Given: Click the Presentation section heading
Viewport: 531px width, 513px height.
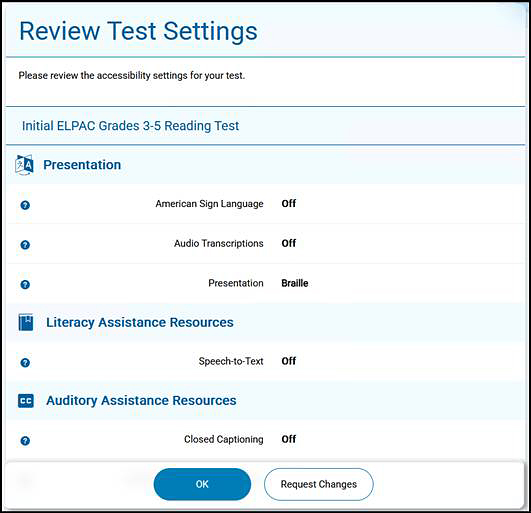Looking at the screenshot, I should (82, 165).
